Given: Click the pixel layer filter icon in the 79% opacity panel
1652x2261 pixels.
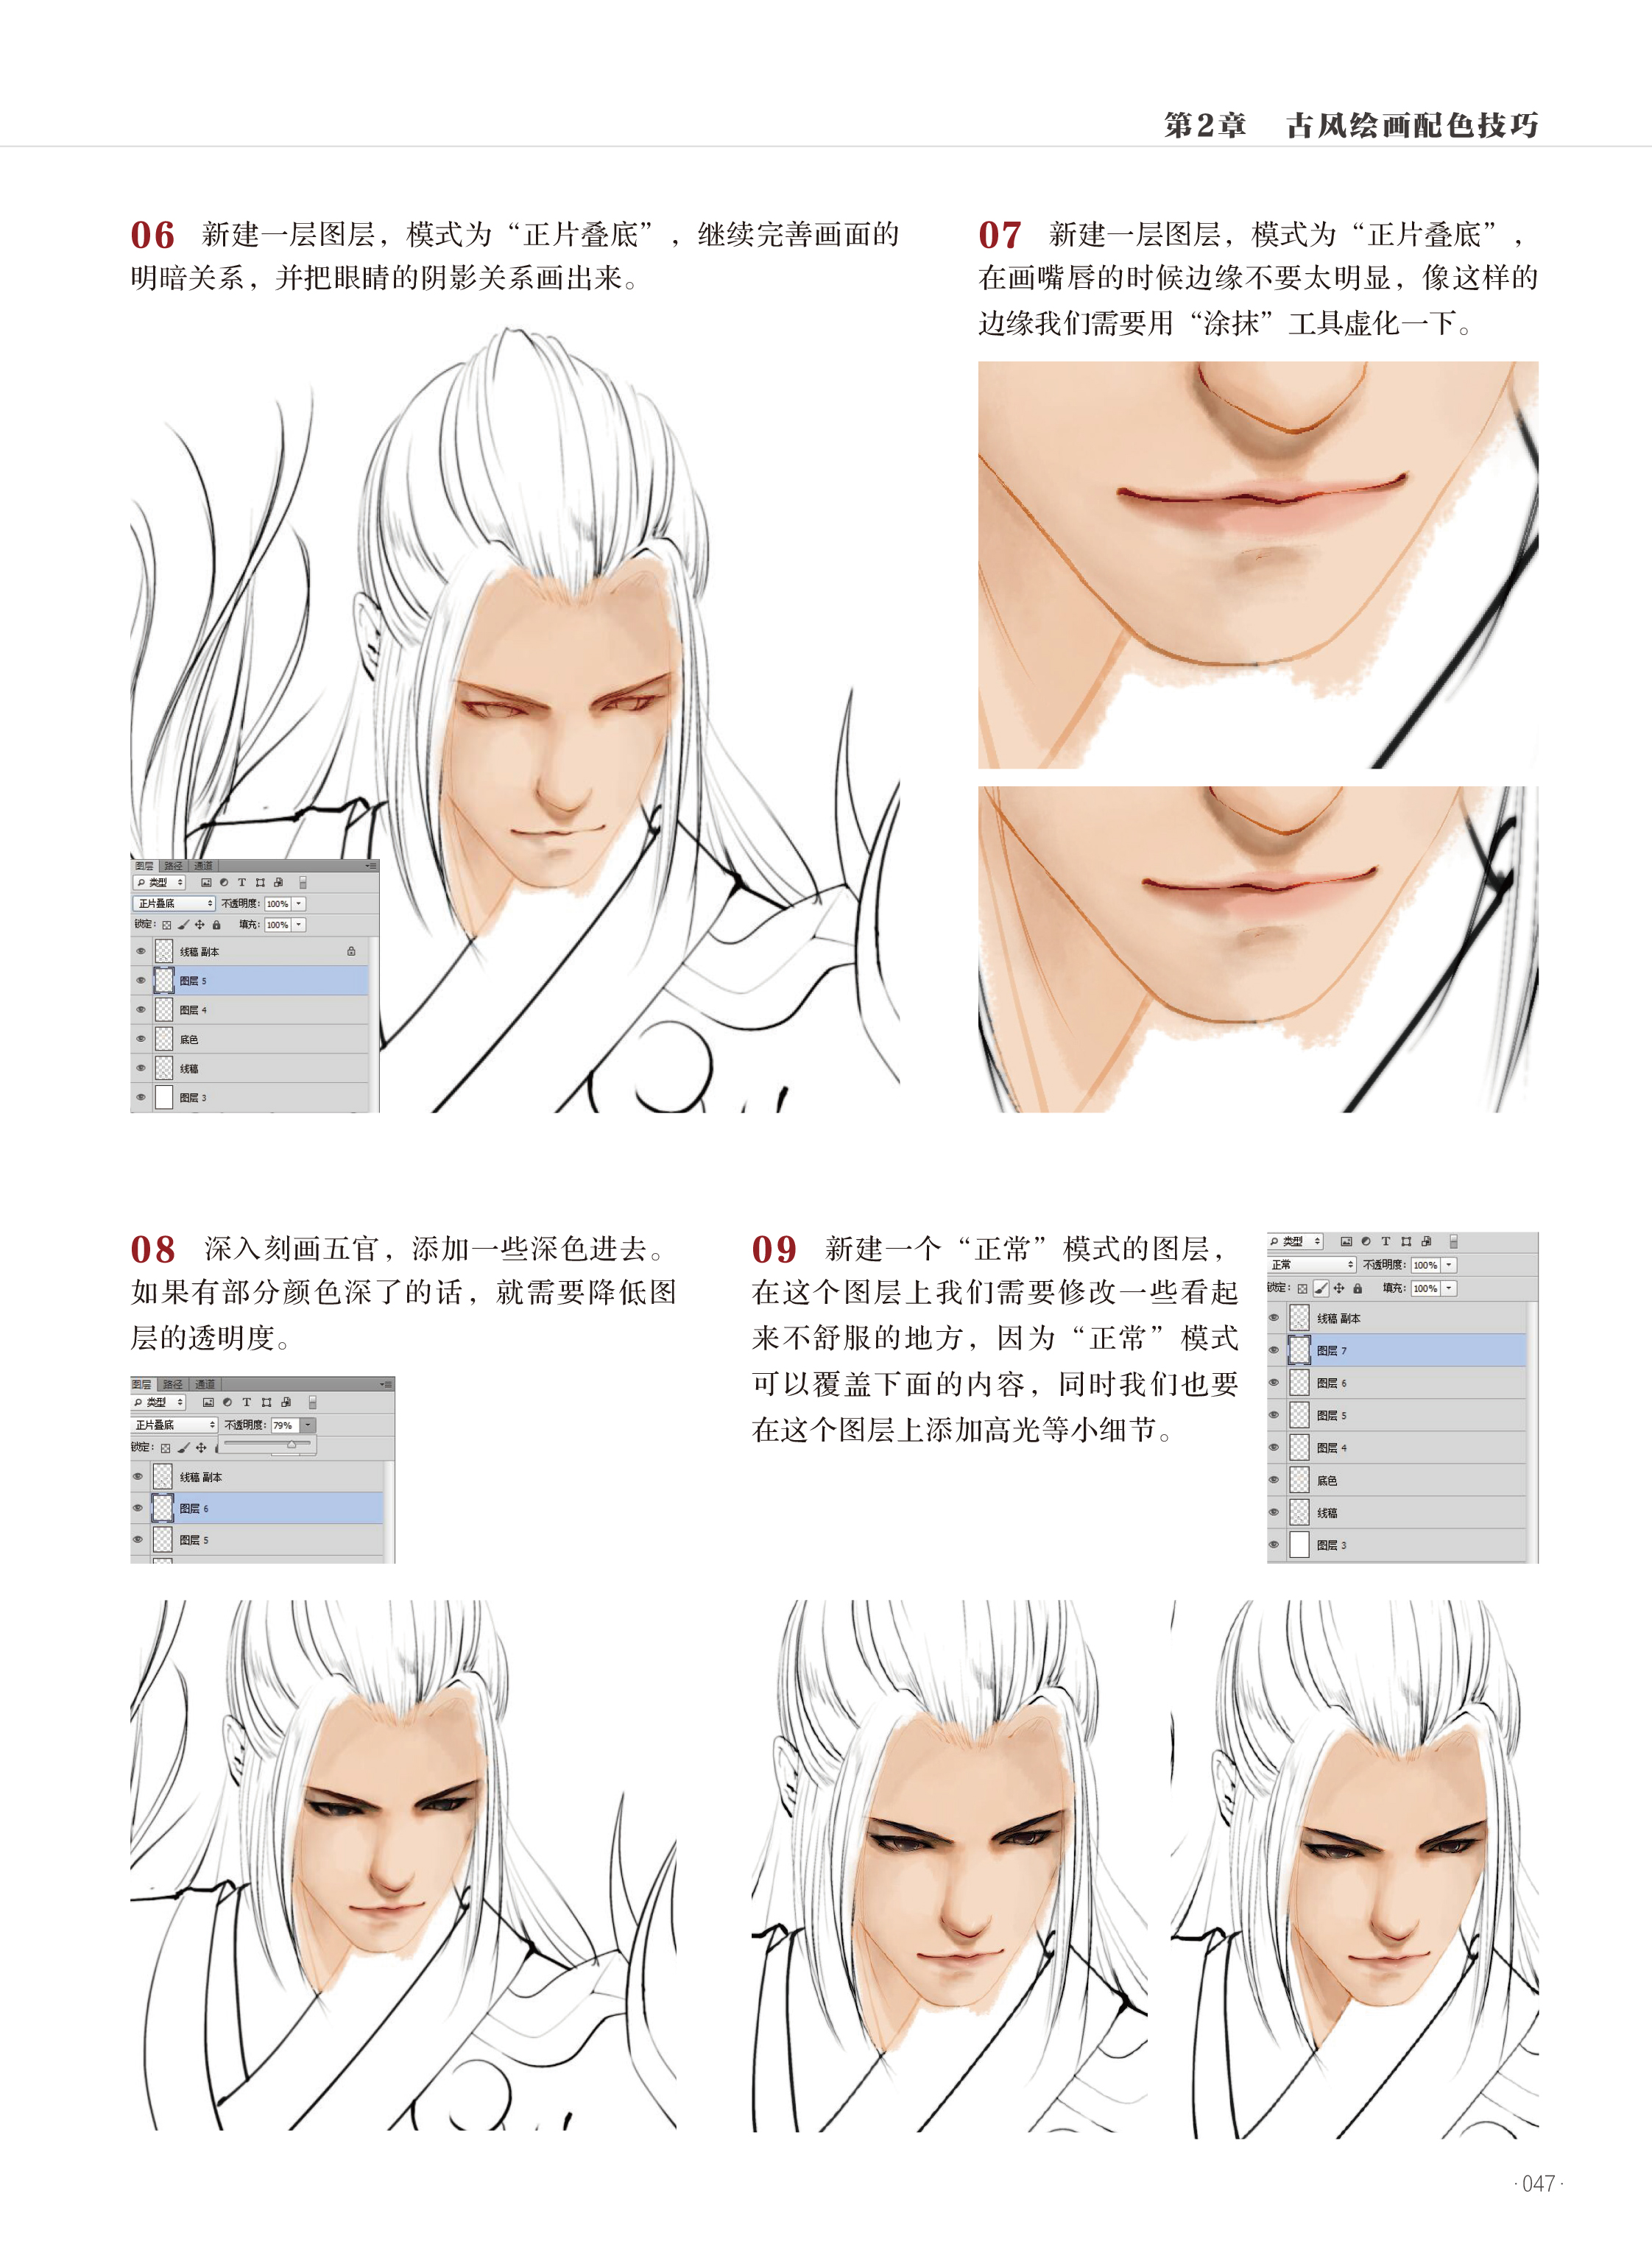Looking at the screenshot, I should pos(209,1402).
